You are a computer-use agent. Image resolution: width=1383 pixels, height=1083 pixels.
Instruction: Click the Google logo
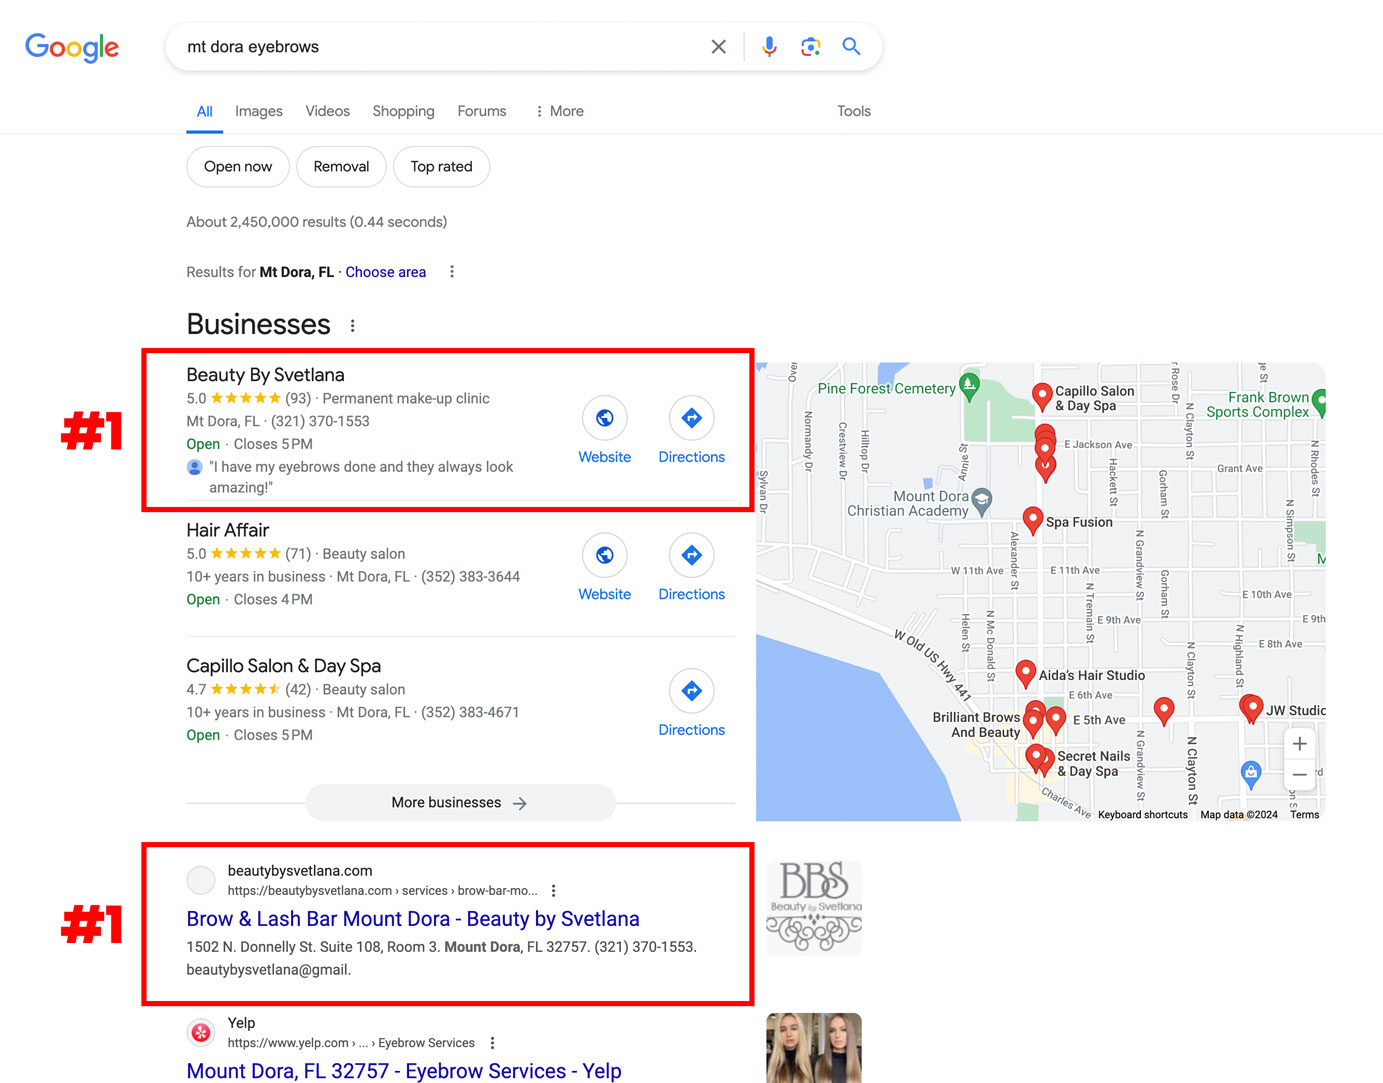coord(72,47)
